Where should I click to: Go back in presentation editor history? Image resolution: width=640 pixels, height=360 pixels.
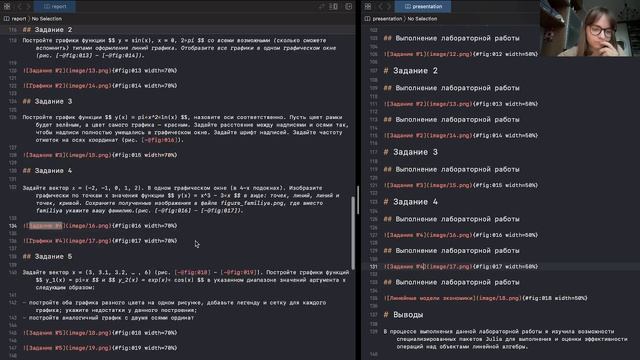click(x=380, y=6)
